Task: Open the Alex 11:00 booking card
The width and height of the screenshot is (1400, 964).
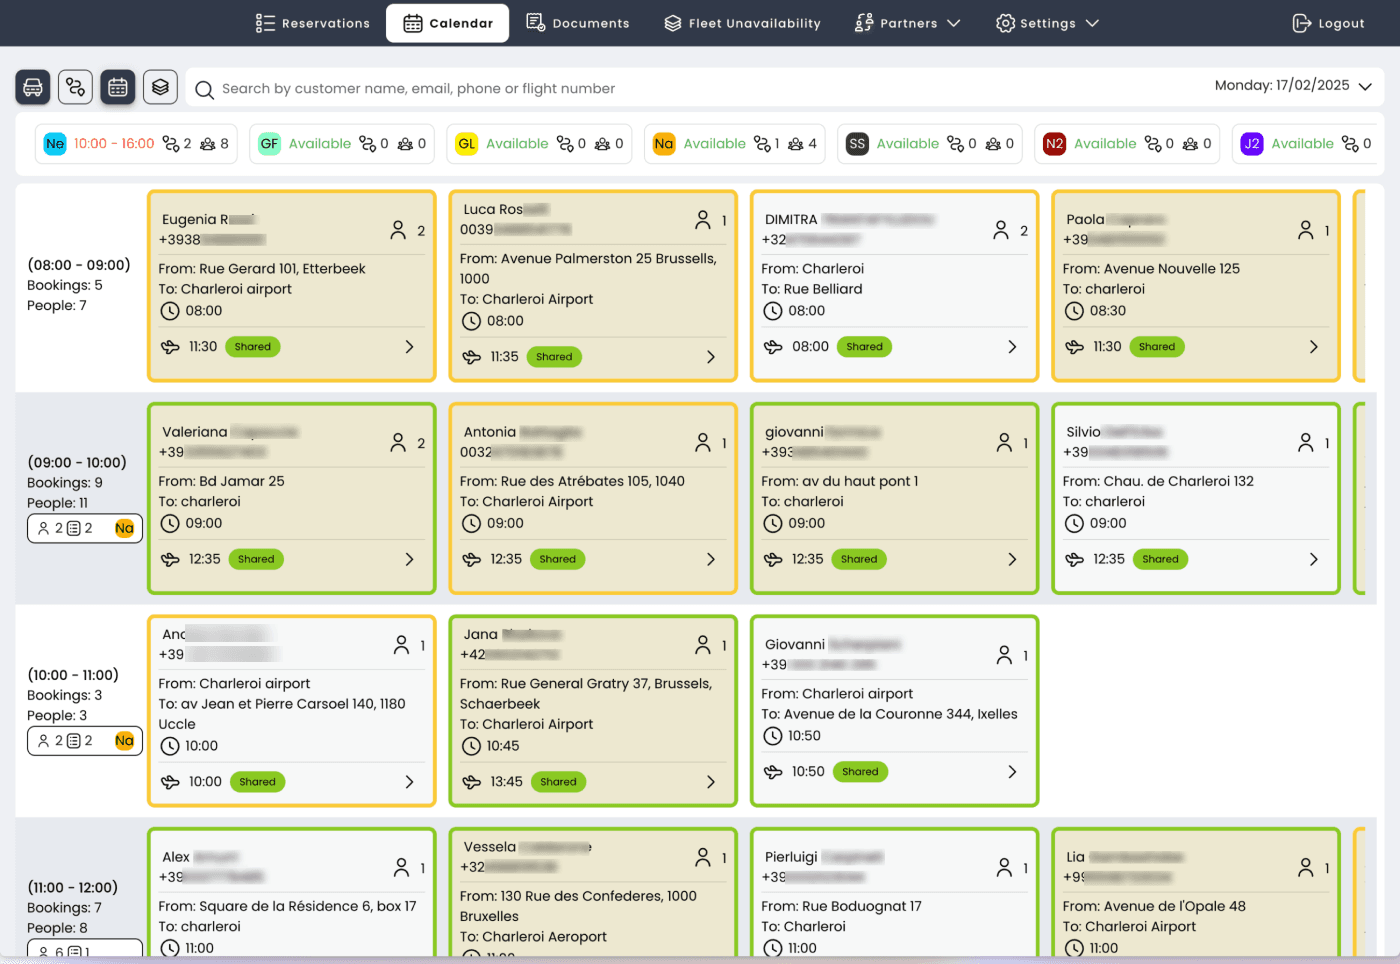Action: point(292,893)
